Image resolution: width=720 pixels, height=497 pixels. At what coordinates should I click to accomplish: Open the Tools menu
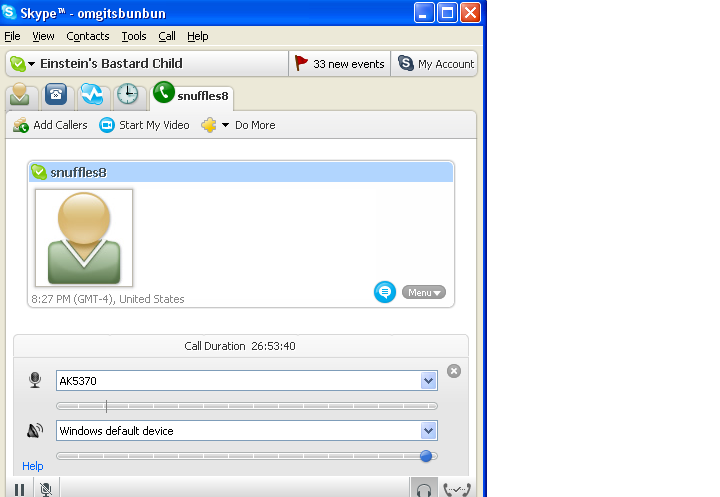133,36
